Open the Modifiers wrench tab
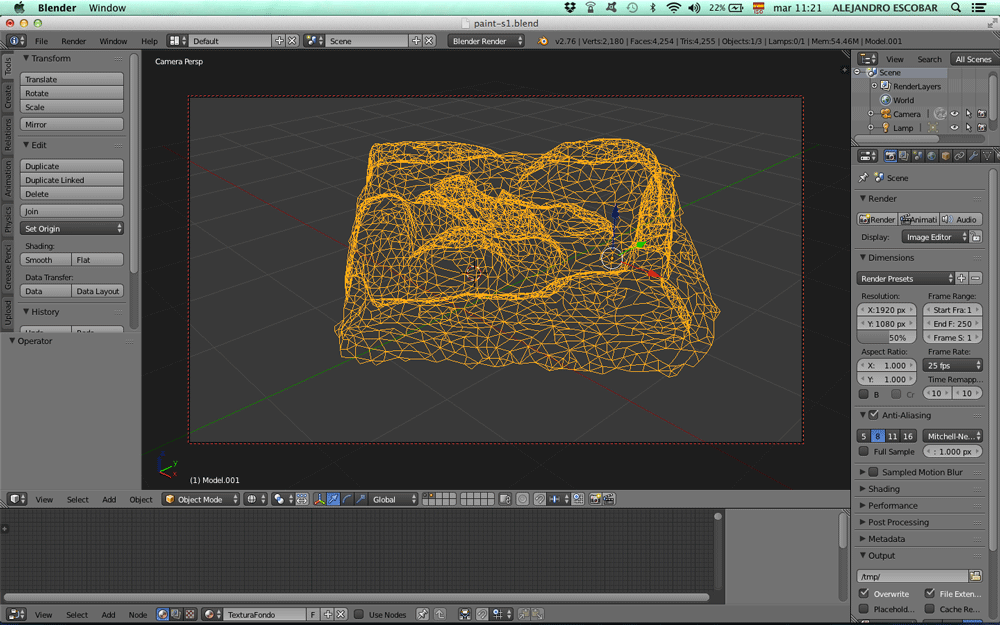Screen dimensions: 1000x625 (x=973, y=156)
